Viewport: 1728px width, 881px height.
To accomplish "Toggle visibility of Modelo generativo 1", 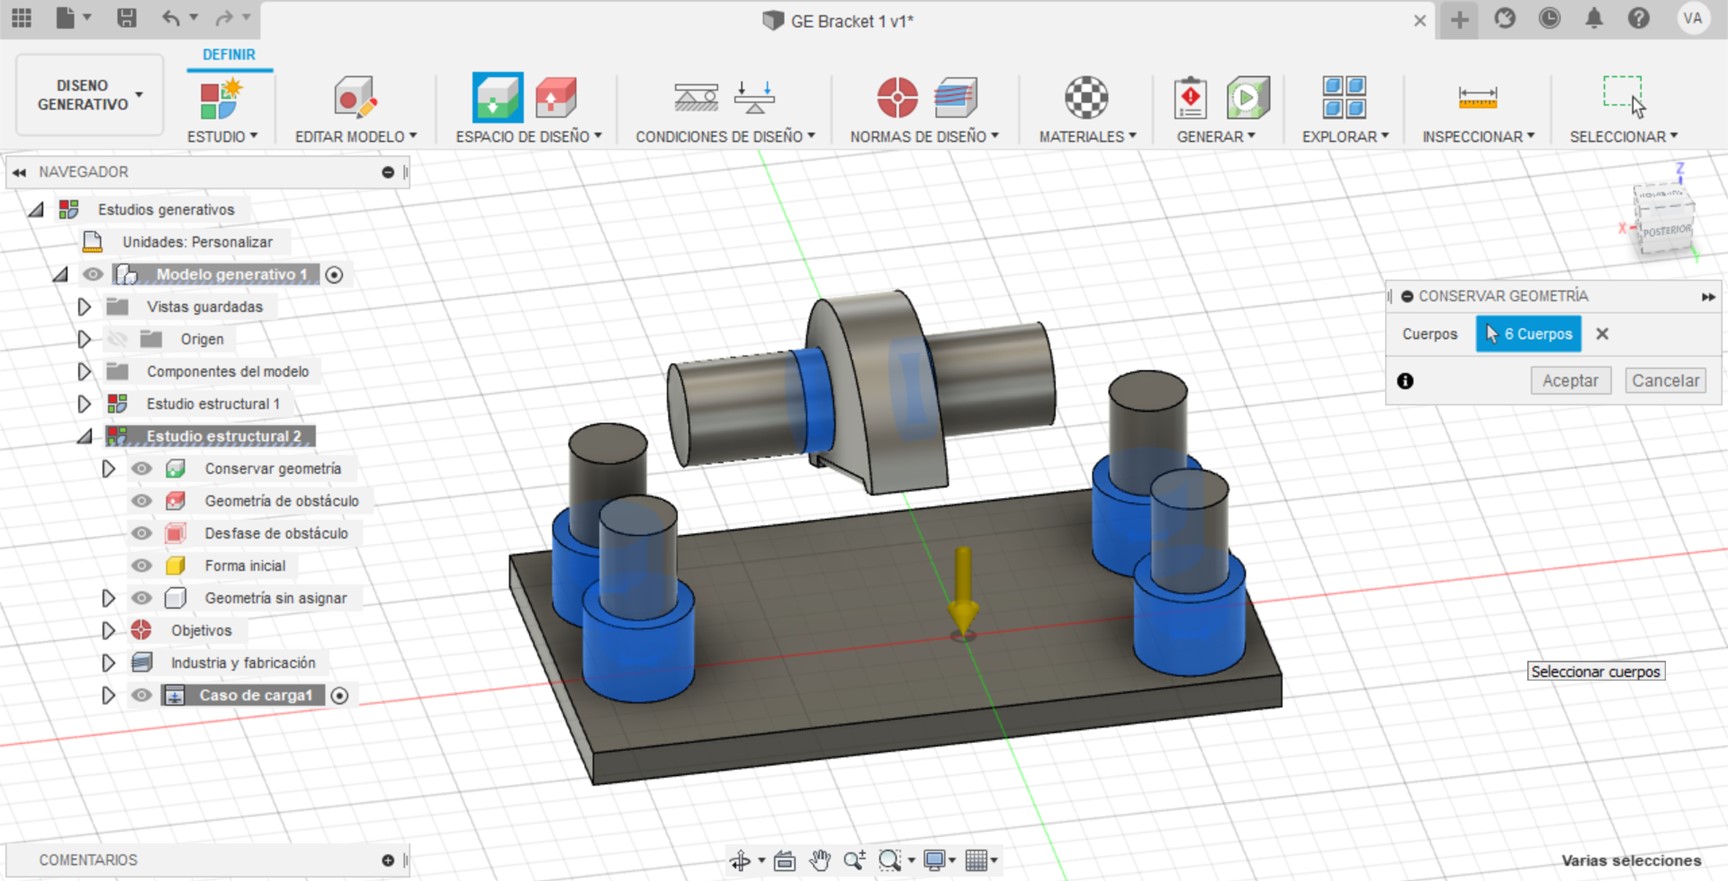I will (93, 274).
